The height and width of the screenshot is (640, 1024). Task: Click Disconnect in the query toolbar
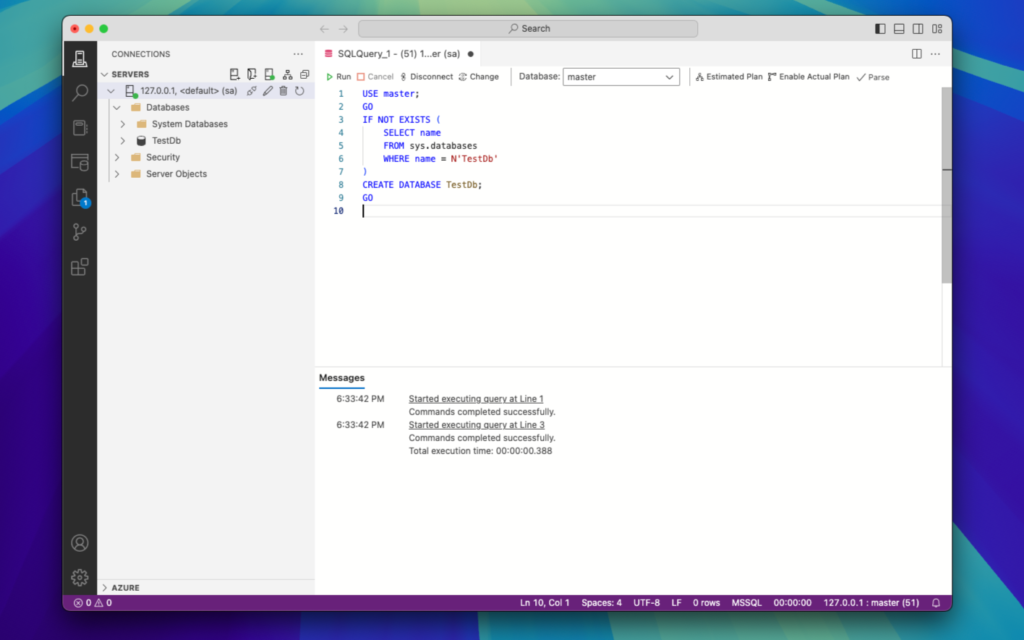point(426,77)
